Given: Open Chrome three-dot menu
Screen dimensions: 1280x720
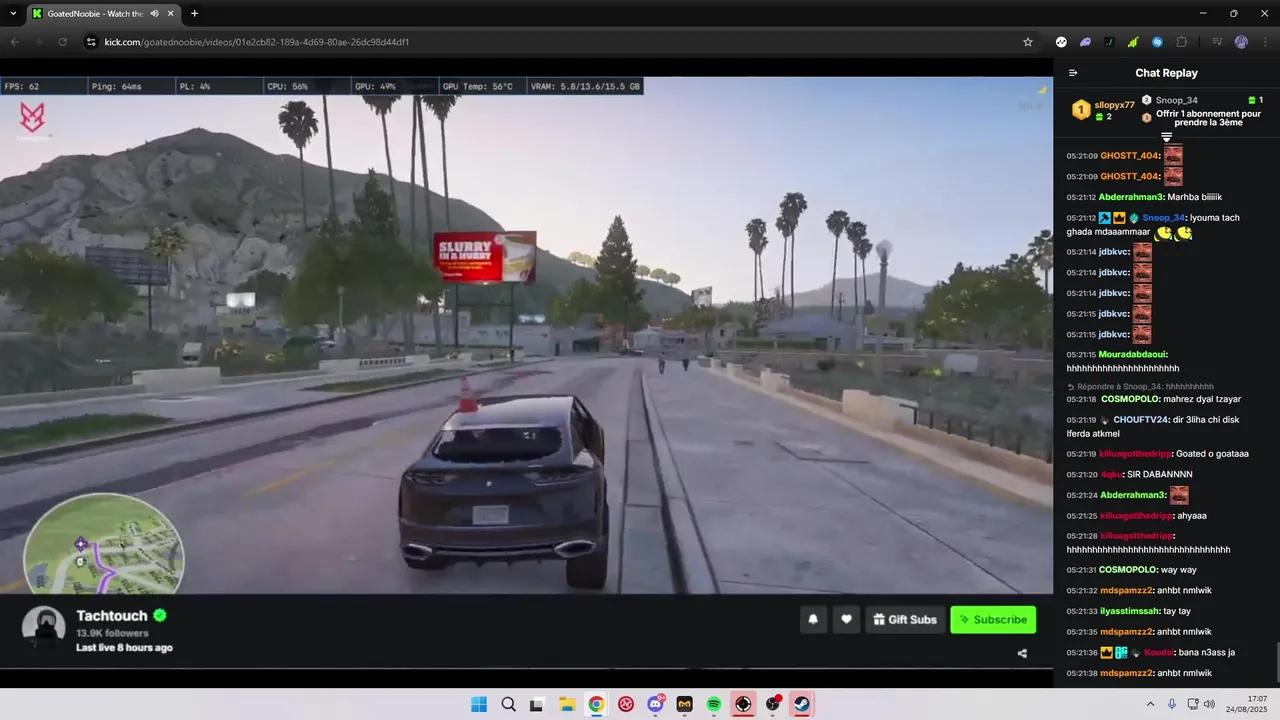Looking at the screenshot, I should 1265,42.
